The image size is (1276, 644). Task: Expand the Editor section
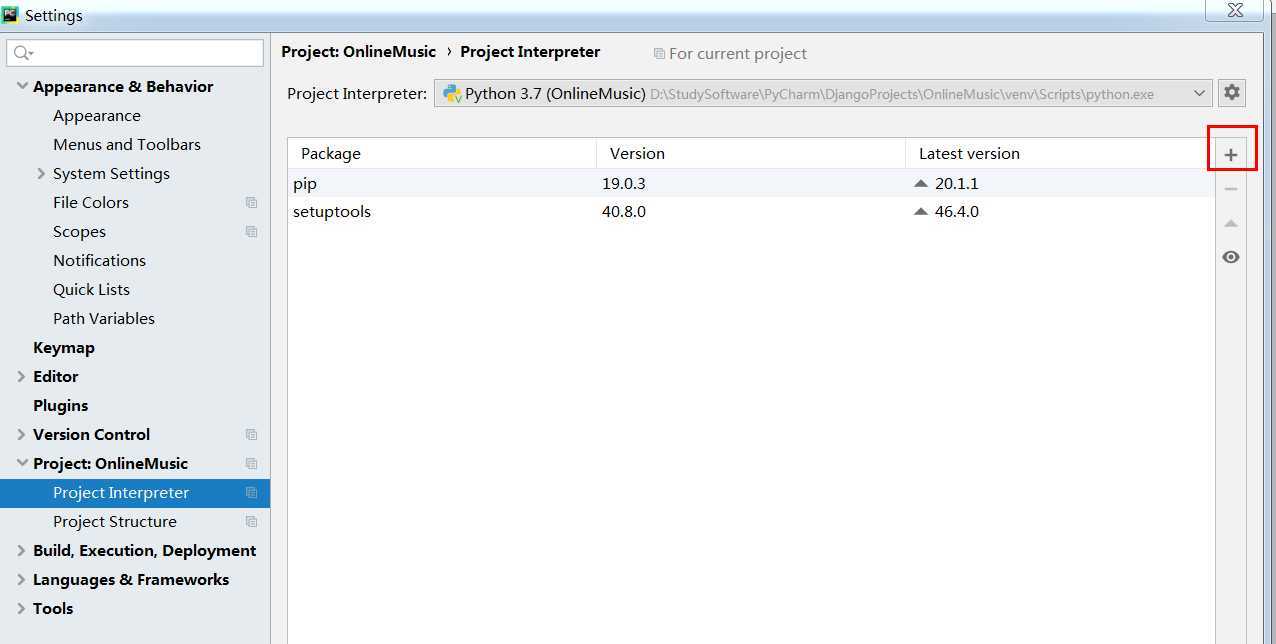pos(22,376)
